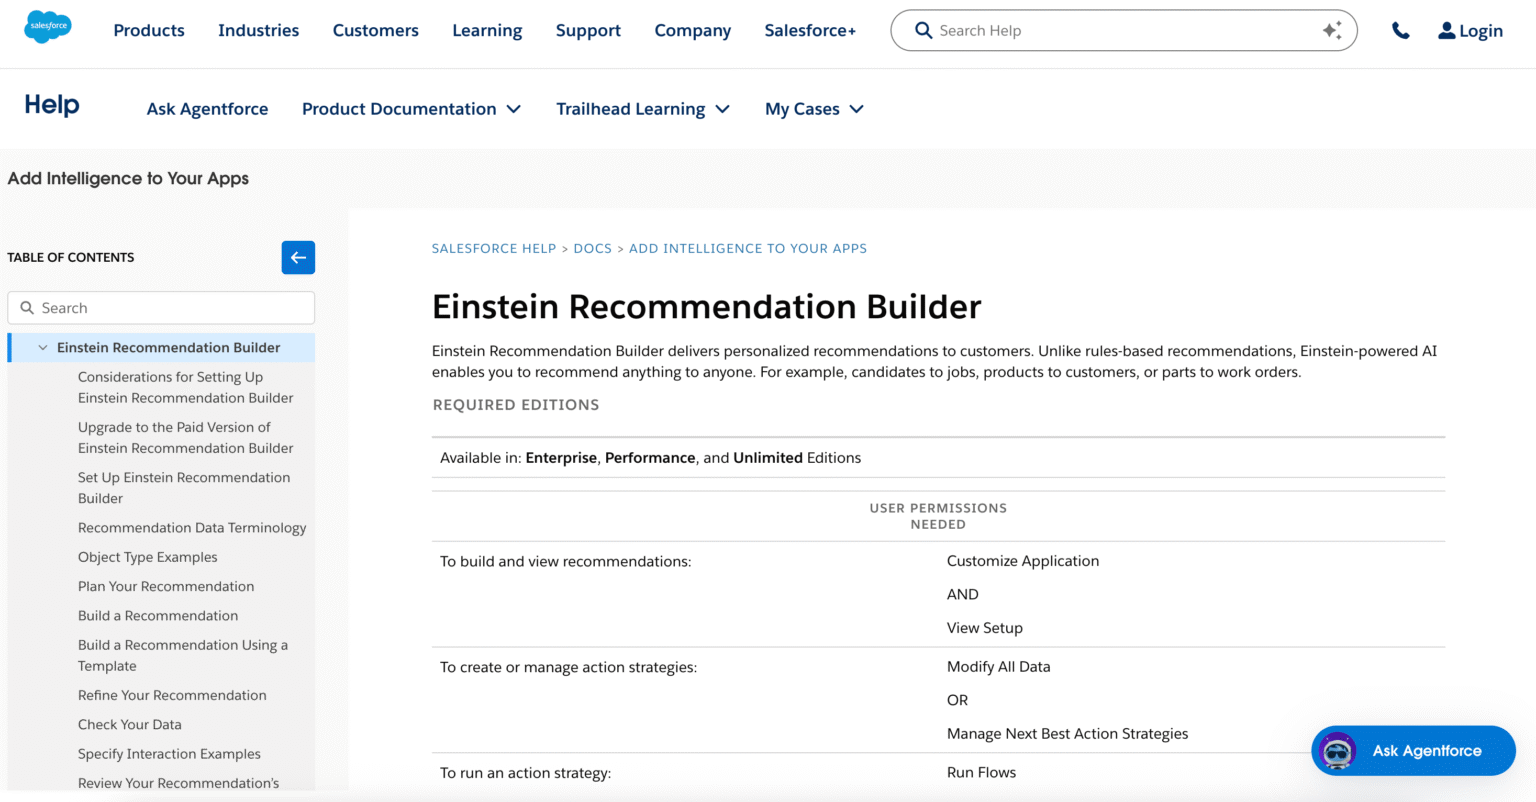
Task: Click the phone contact icon
Action: click(x=1400, y=30)
